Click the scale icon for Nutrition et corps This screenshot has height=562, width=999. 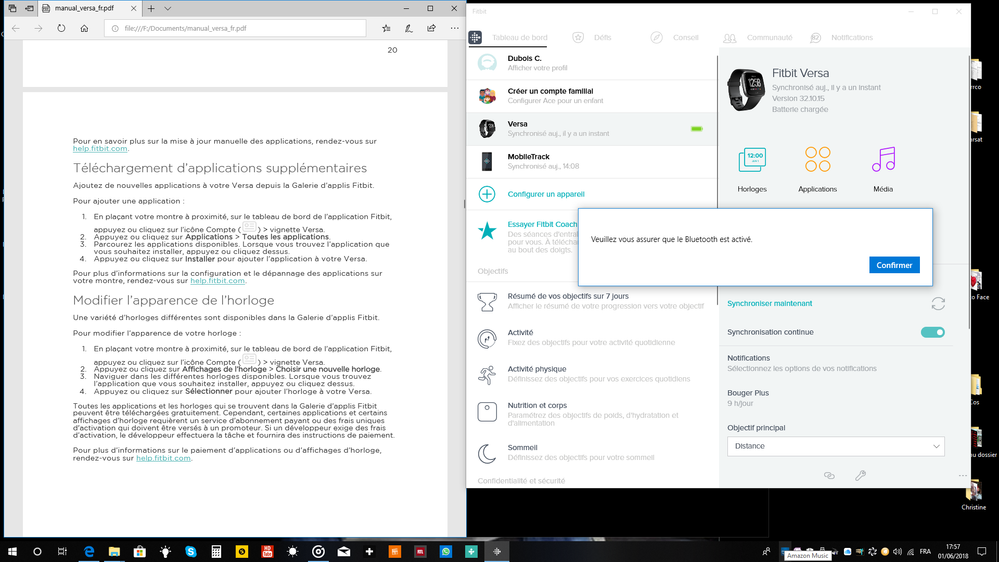tap(487, 412)
